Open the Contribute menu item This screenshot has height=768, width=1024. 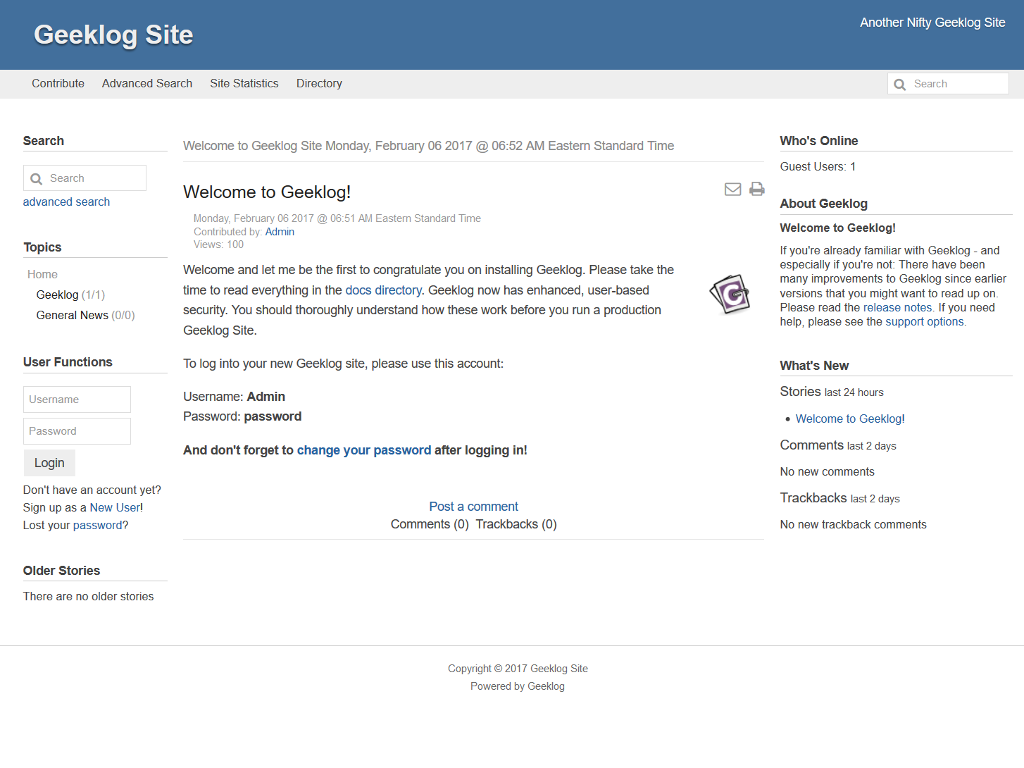pyautogui.click(x=58, y=84)
